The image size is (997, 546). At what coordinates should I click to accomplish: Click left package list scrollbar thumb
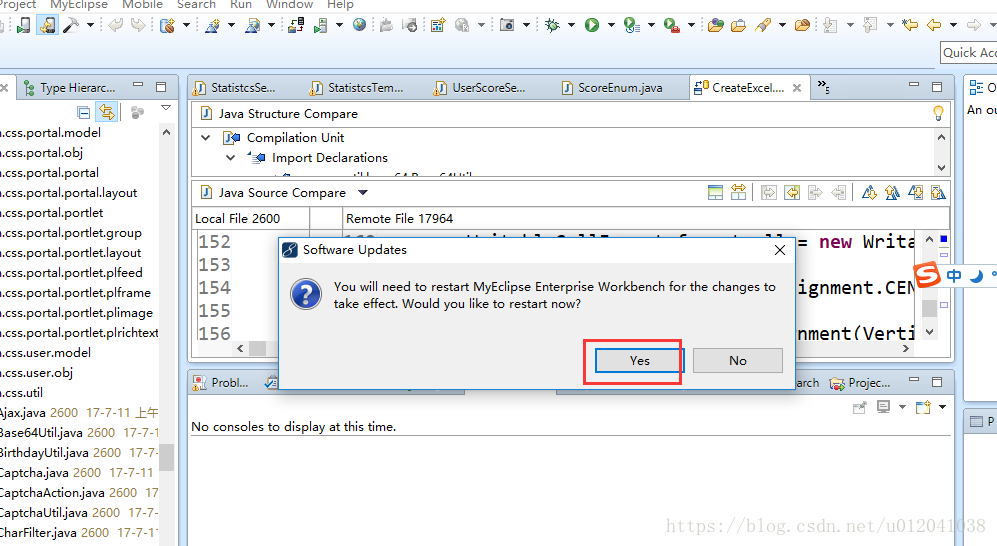point(167,457)
